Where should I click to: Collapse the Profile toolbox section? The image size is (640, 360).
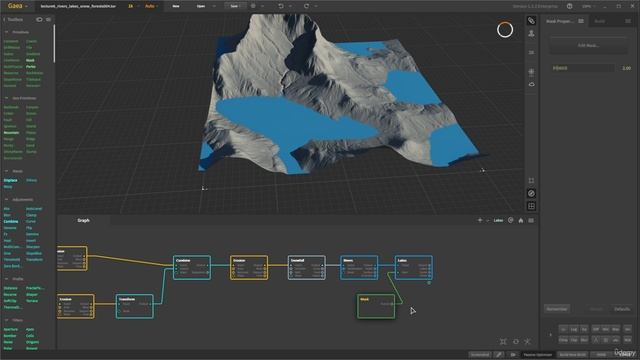point(7,279)
